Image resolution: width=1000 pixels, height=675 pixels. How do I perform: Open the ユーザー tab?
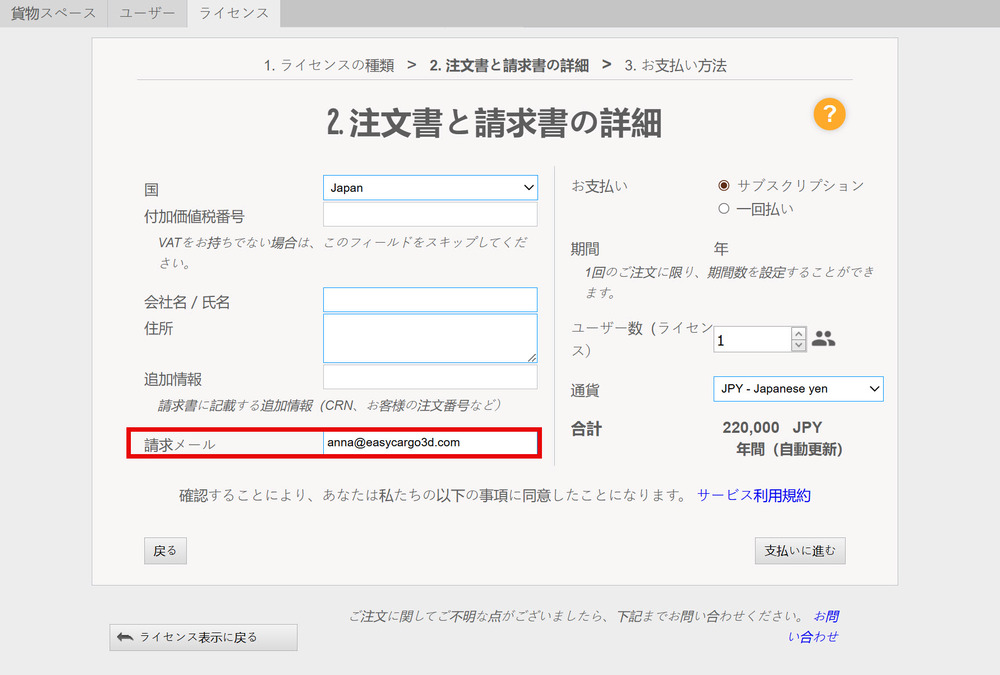(147, 14)
